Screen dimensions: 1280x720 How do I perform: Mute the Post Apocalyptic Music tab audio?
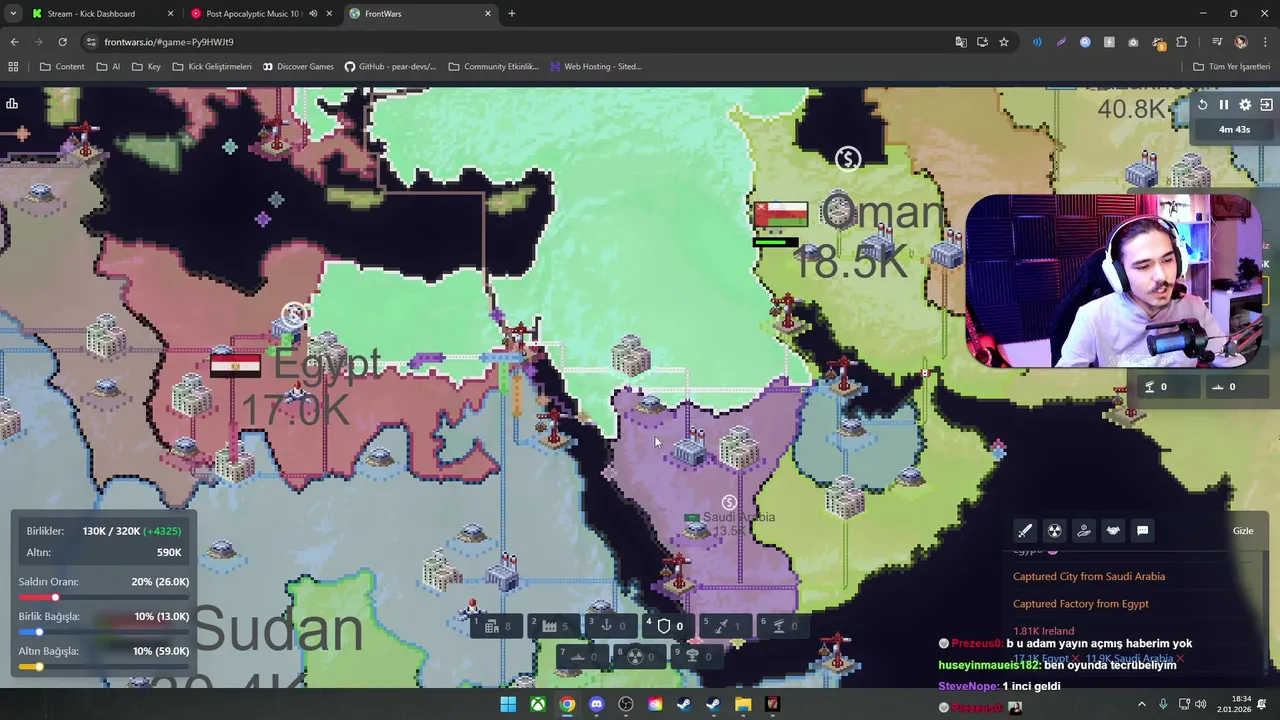coord(313,14)
